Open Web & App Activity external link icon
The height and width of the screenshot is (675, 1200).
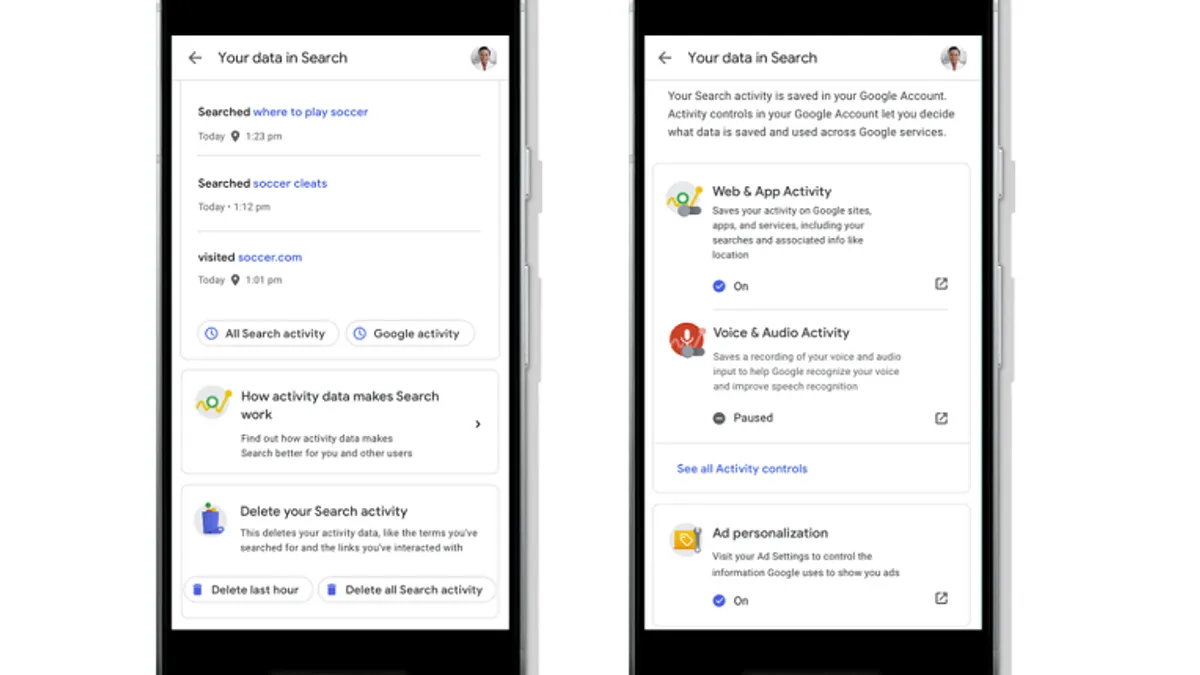[x=941, y=284]
